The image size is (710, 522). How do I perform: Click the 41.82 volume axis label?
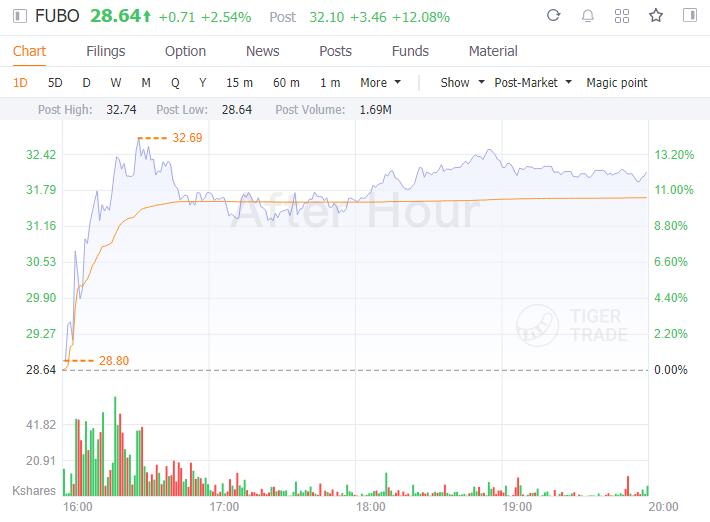click(x=41, y=425)
